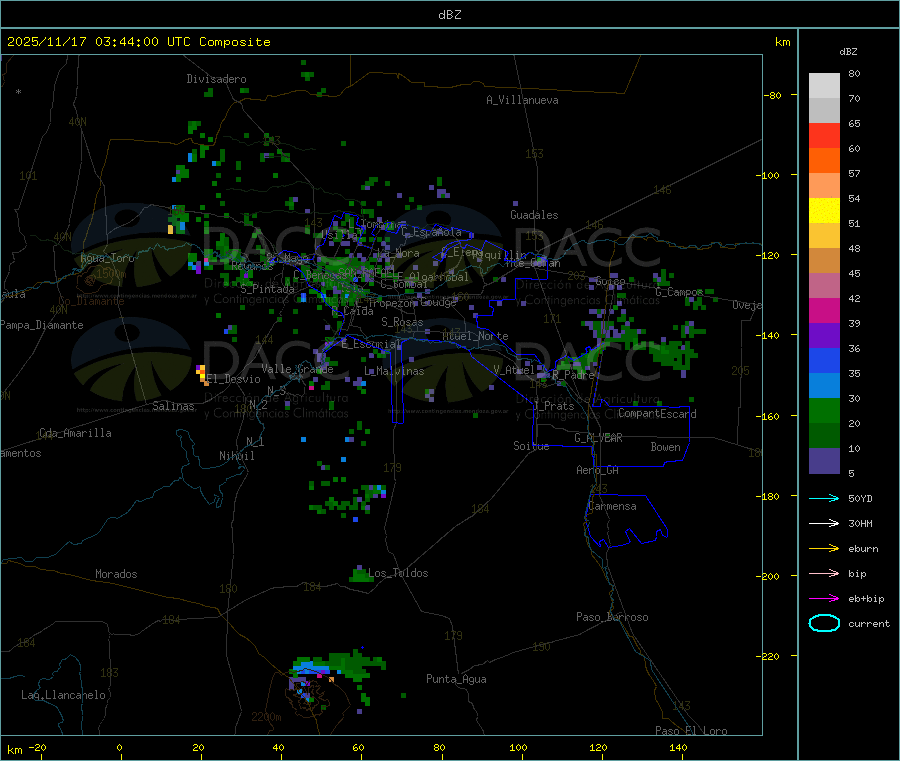Click the 'eburn' legend label
Image resolution: width=900 pixels, height=761 pixels.
click(863, 549)
